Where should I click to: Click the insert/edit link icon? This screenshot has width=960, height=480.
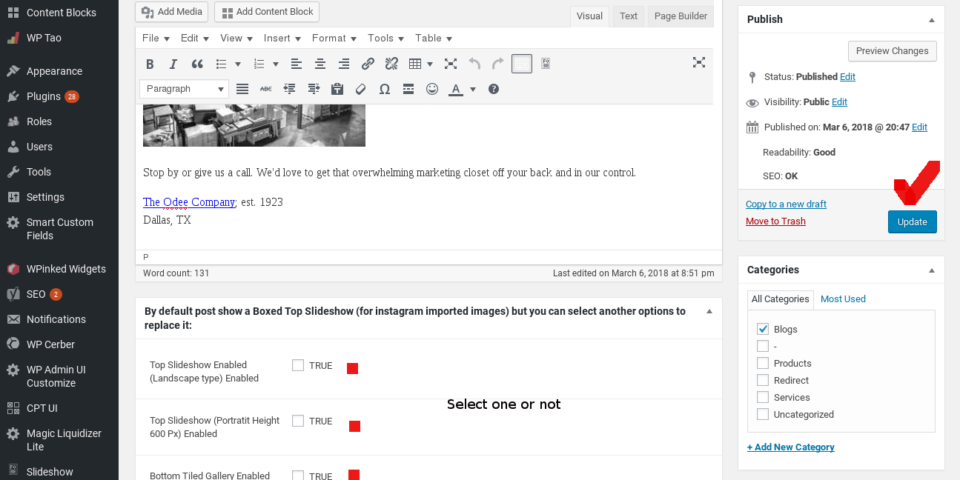[367, 64]
